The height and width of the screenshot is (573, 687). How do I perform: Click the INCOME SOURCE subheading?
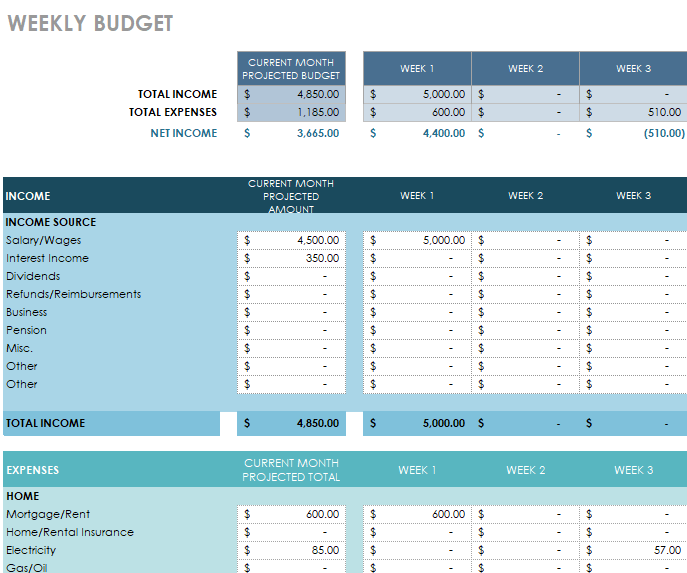click(51, 222)
